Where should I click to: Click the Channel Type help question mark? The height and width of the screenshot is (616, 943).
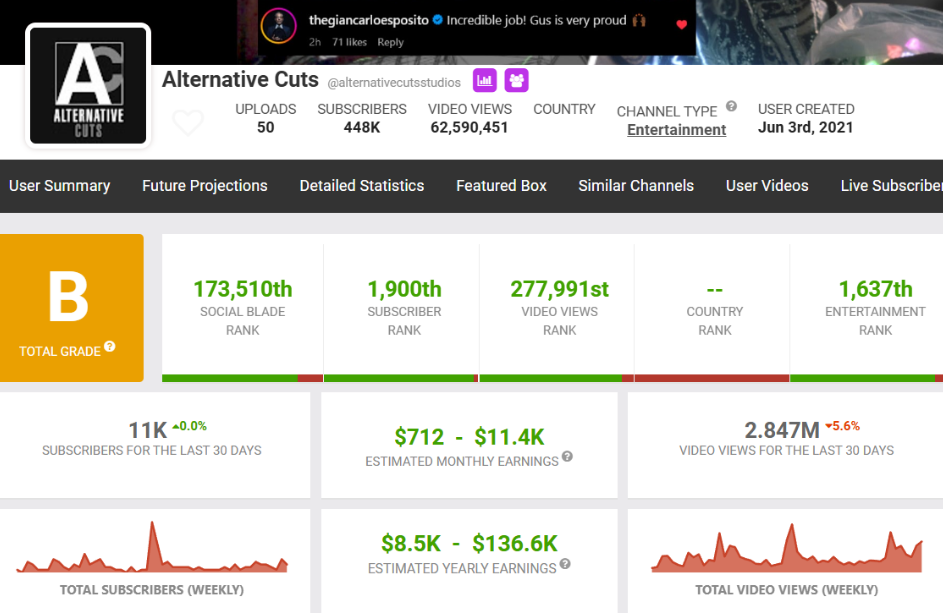tap(731, 106)
